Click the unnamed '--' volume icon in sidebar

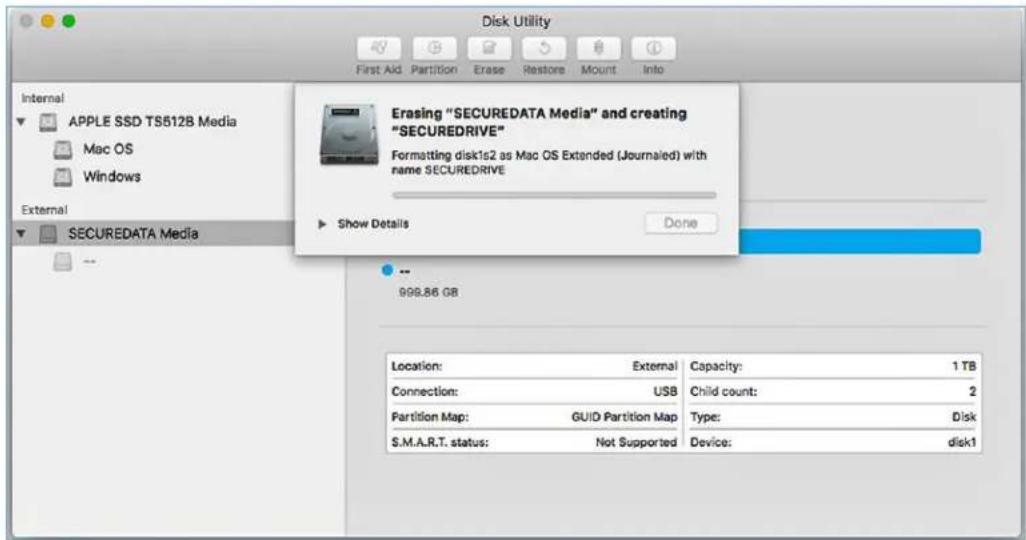point(63,262)
